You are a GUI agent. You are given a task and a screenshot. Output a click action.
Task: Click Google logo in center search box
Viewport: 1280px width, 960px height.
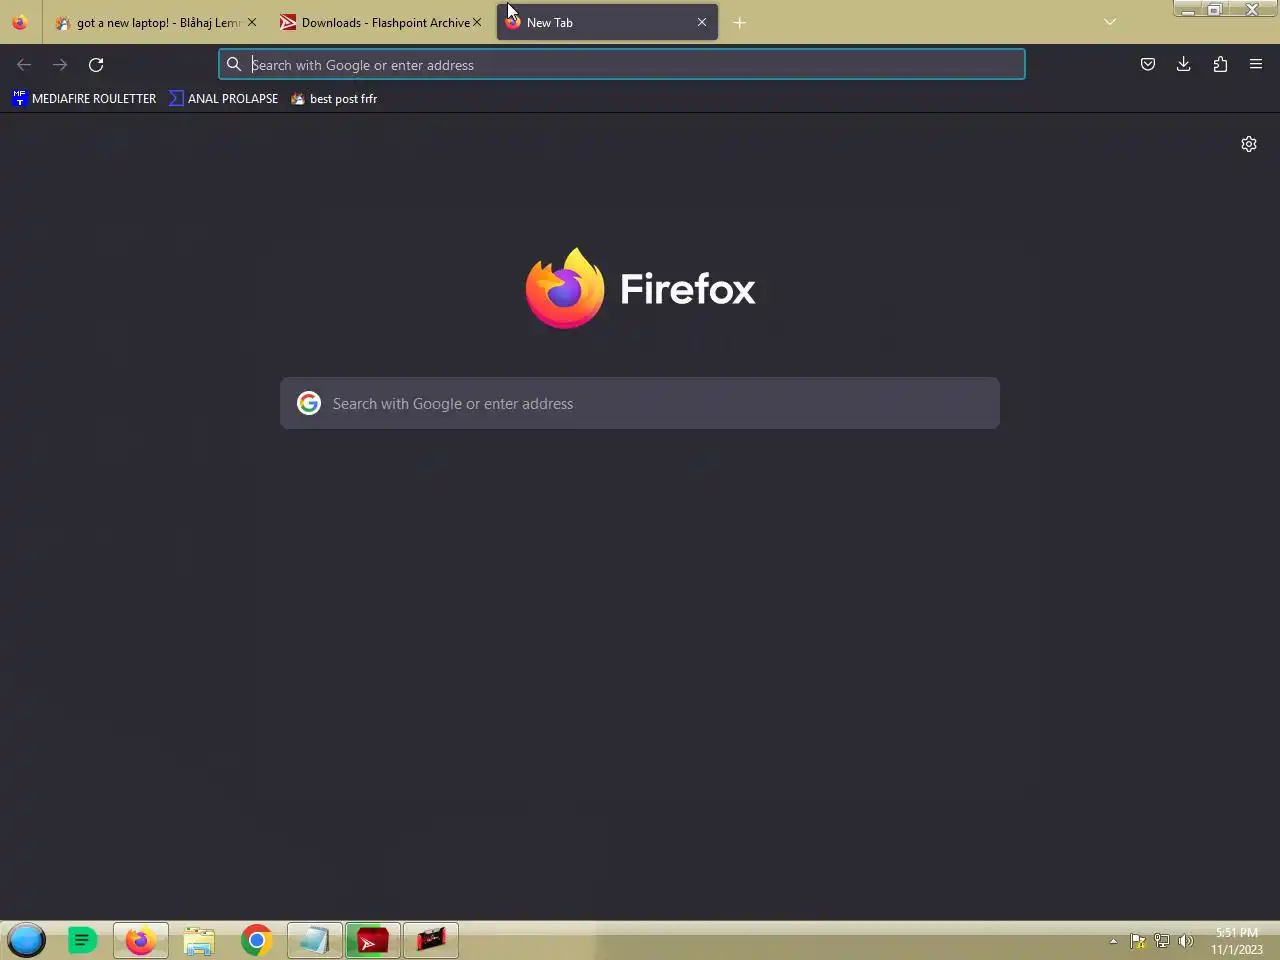pos(309,403)
